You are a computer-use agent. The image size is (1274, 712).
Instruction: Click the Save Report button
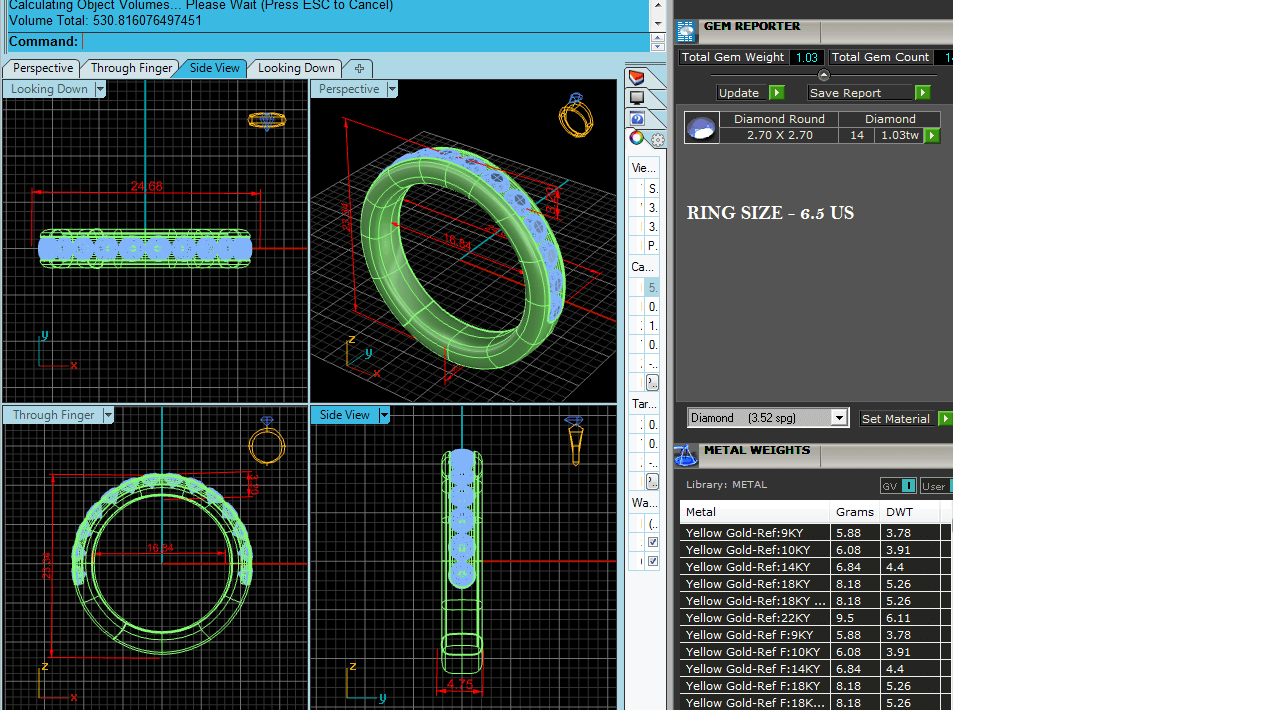tap(869, 93)
